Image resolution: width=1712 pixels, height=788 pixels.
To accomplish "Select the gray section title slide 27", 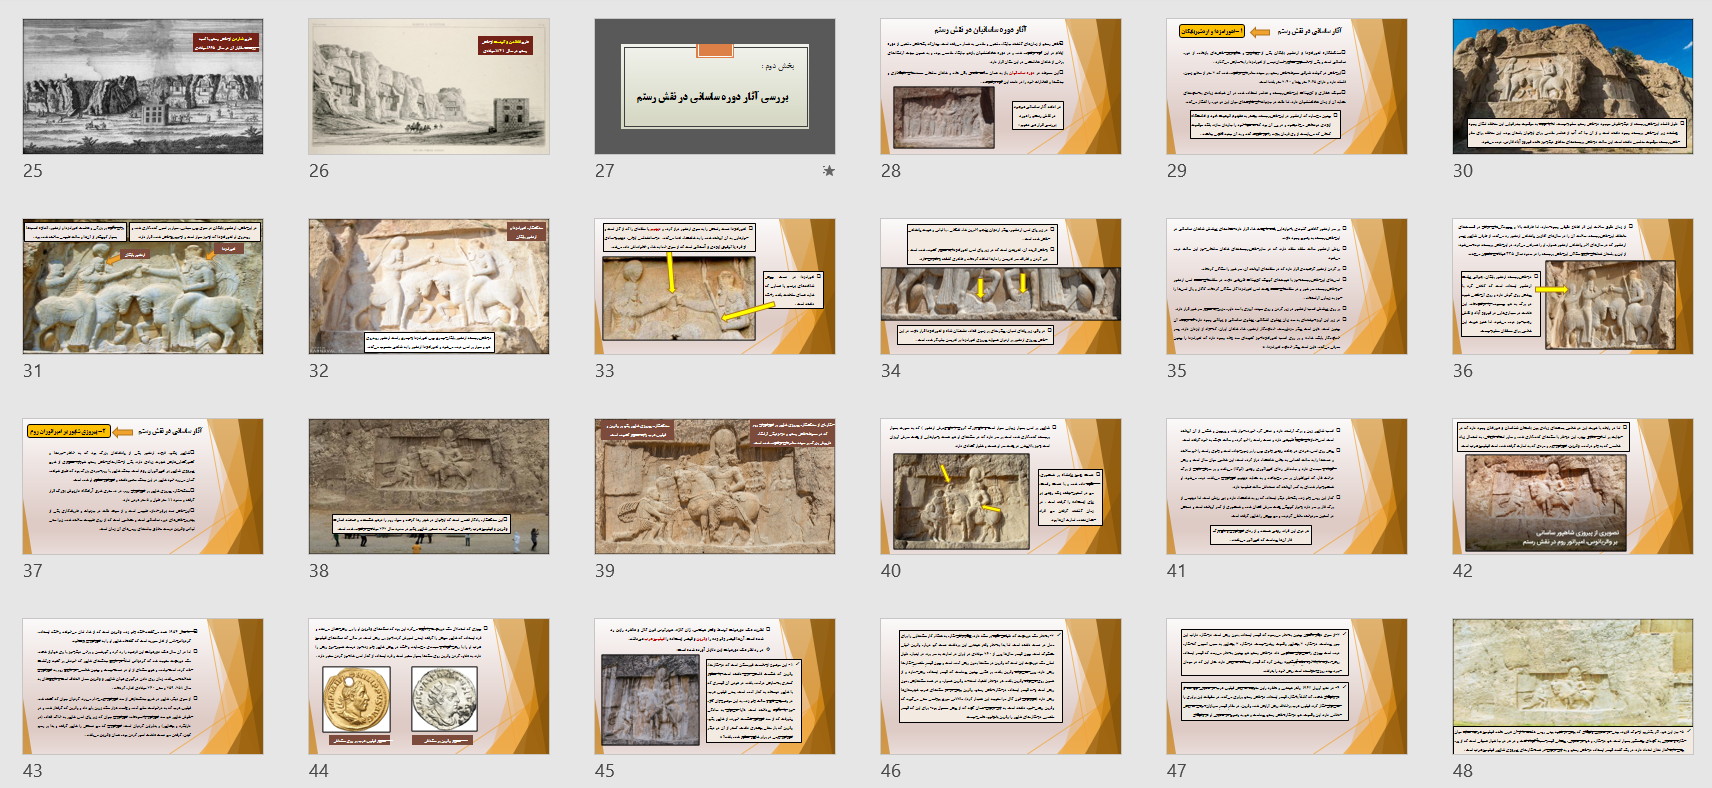I will (x=715, y=86).
